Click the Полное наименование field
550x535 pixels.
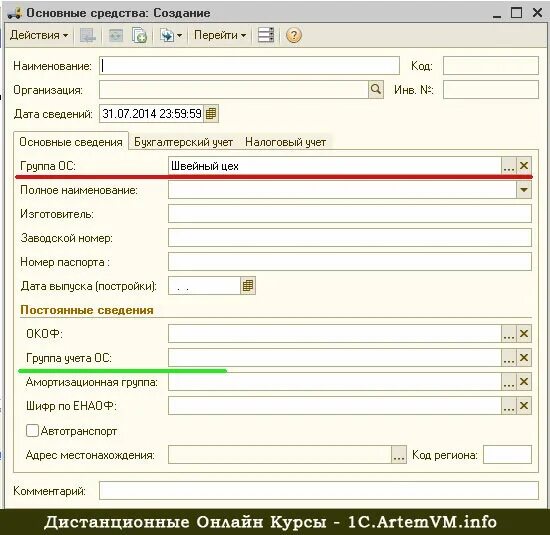coord(342,190)
